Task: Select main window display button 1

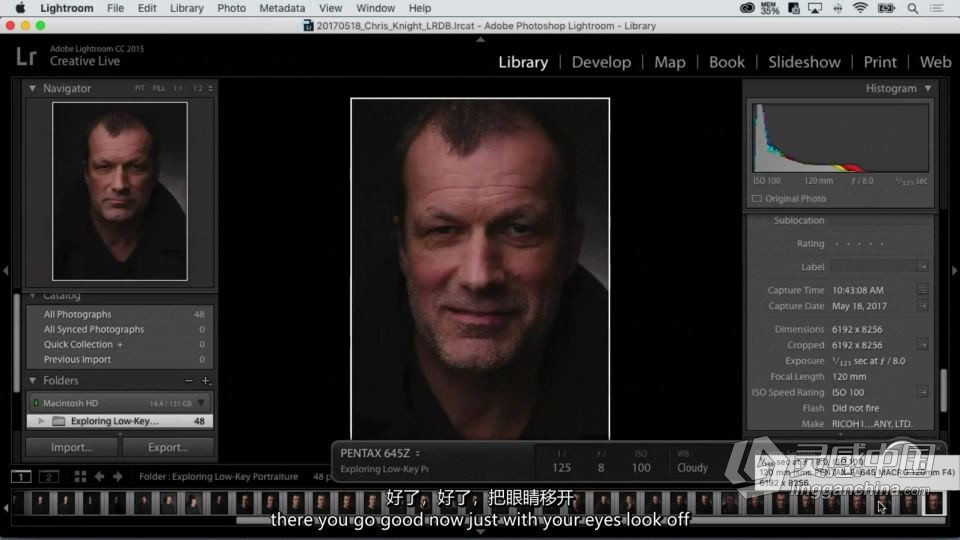Action: click(21, 476)
